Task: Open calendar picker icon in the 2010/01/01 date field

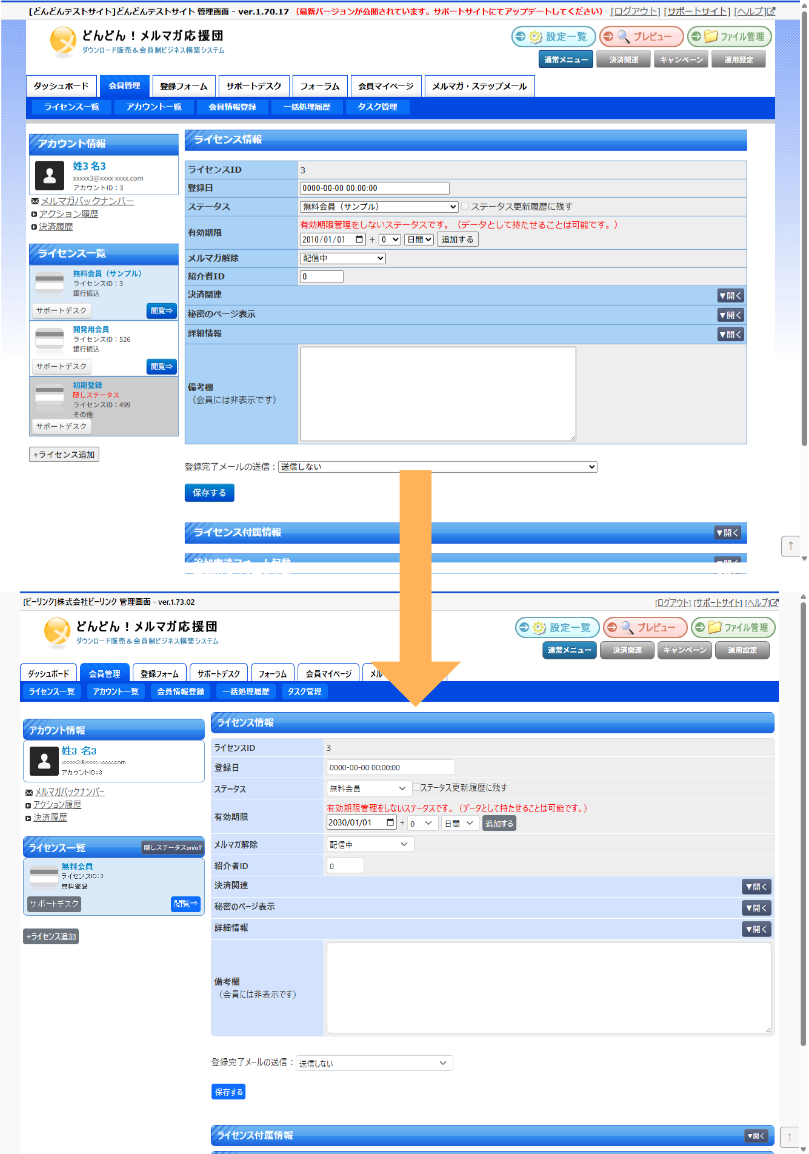Action: [360, 240]
